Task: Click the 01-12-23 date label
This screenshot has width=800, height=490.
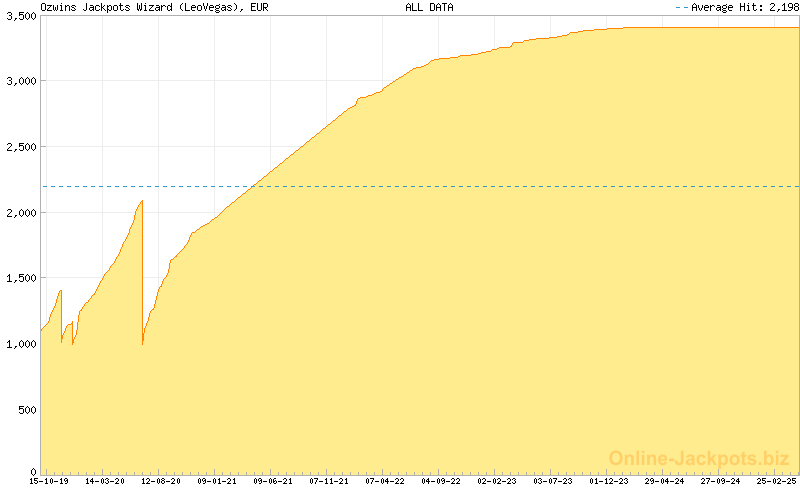Action: (x=609, y=481)
